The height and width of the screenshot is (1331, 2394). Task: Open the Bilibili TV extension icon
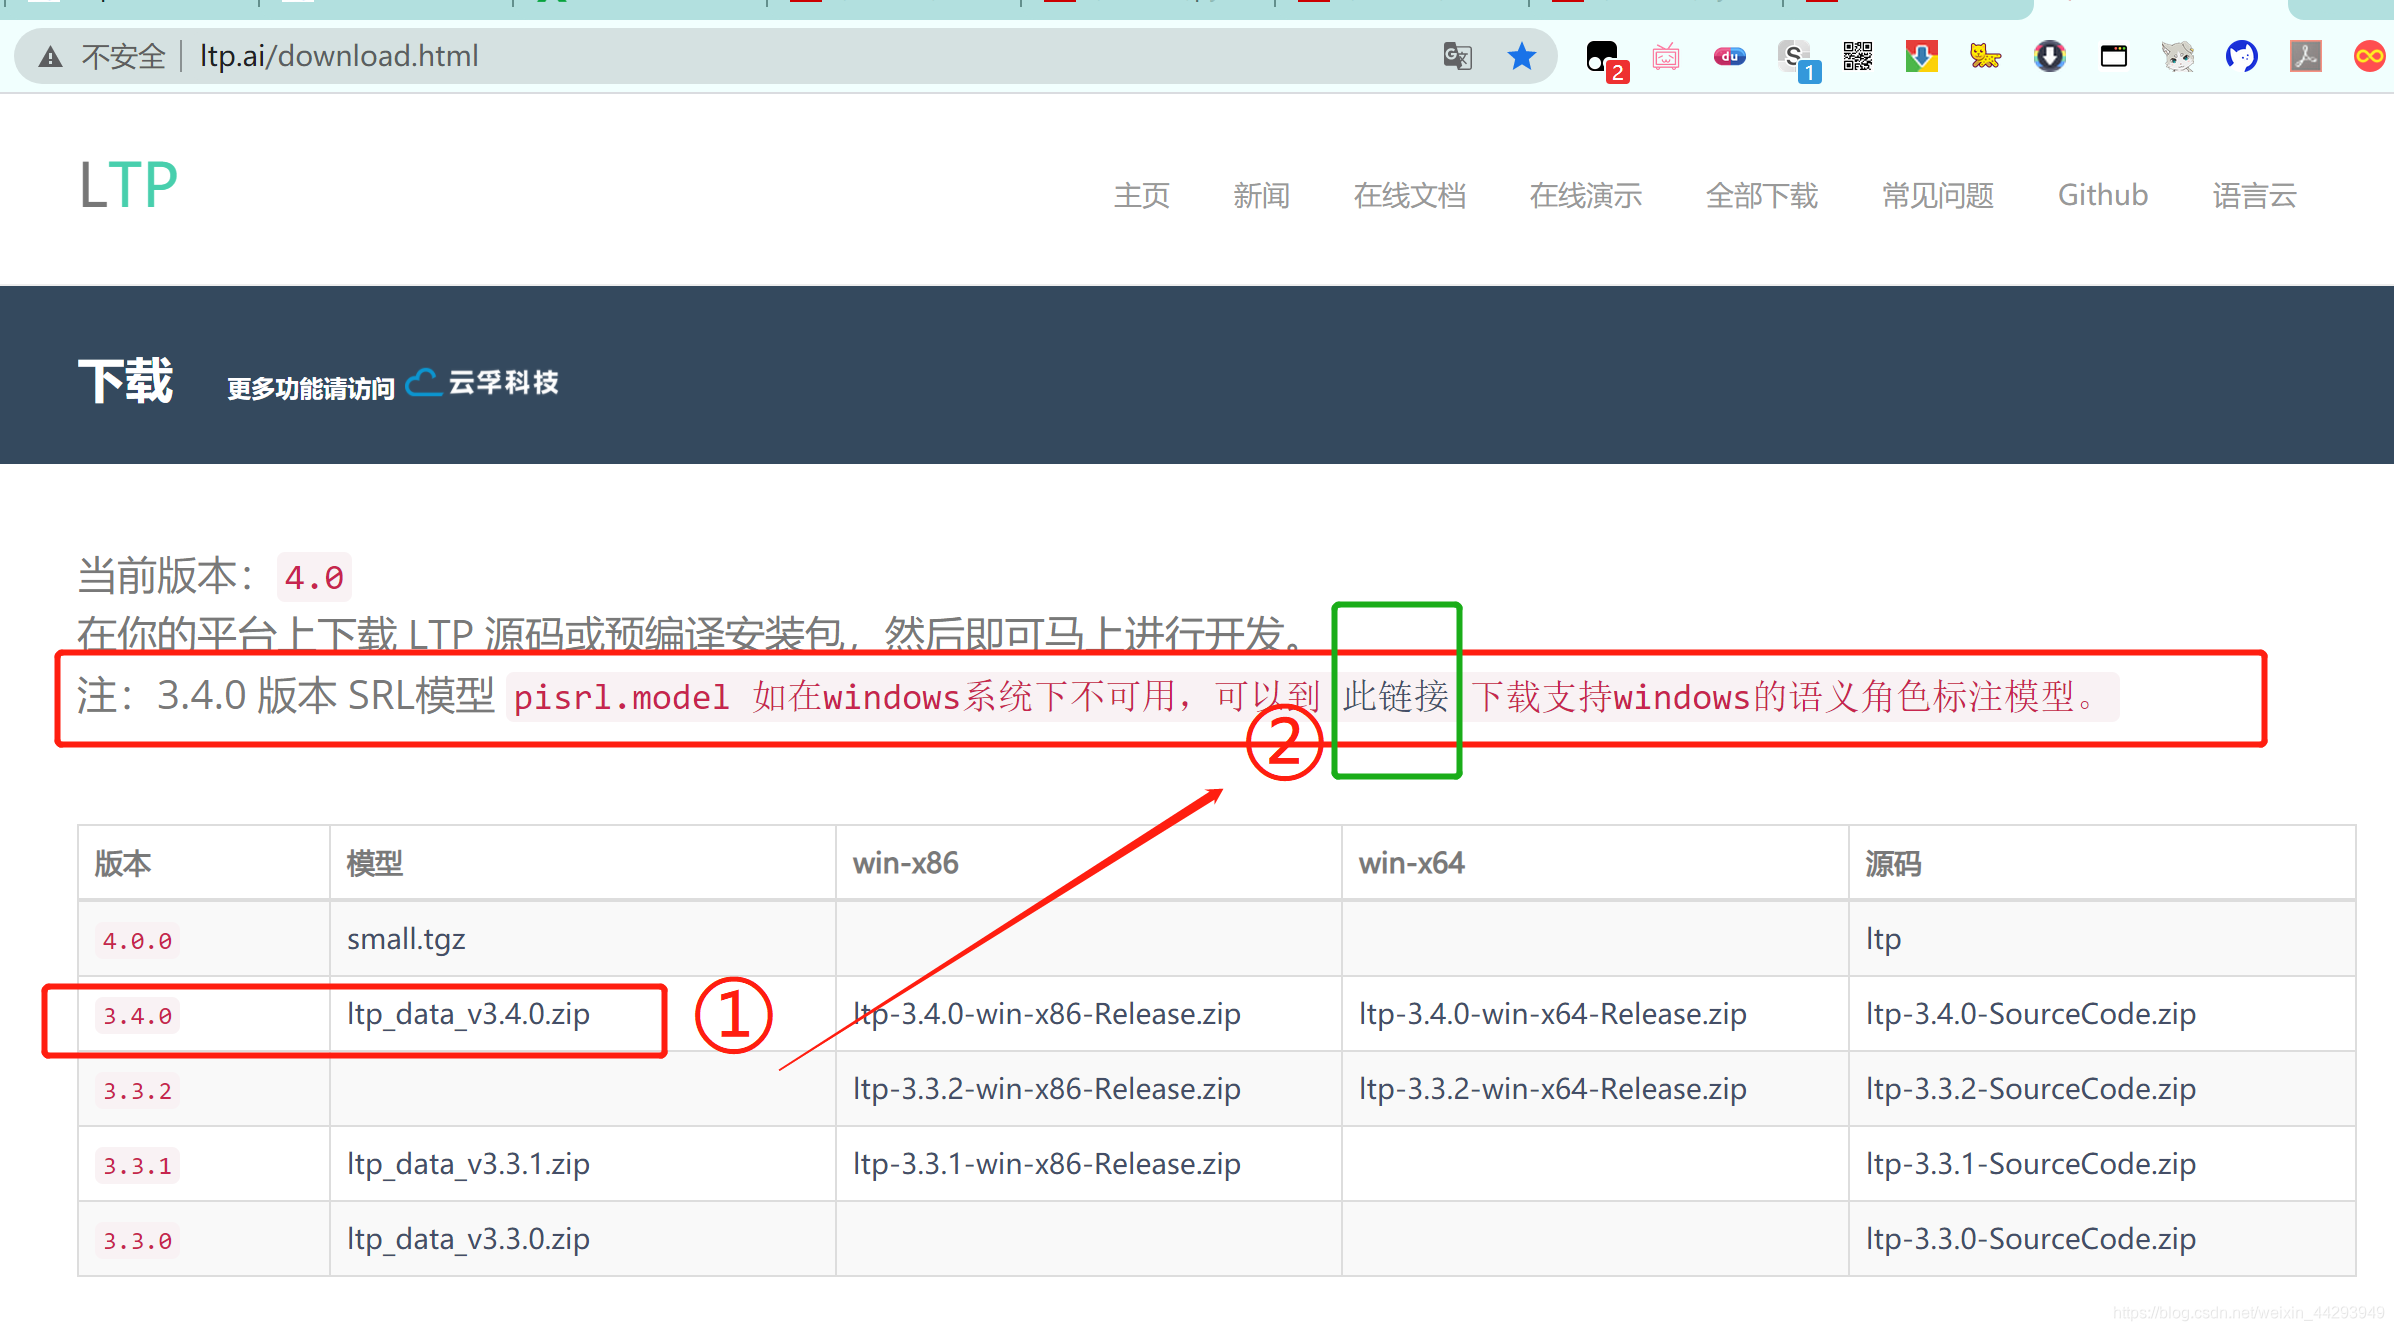[1665, 57]
